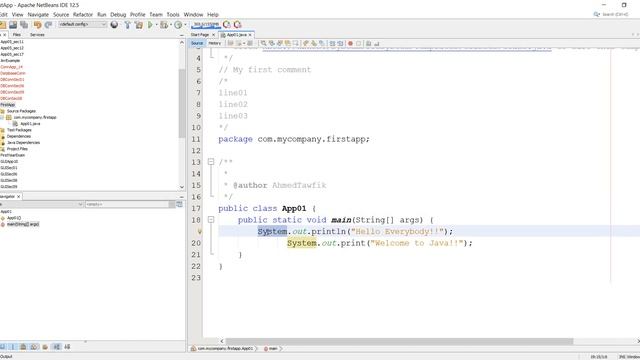The height and width of the screenshot is (360, 640).
Task: Open the Navigator empty filter combo box
Action: coord(130,204)
